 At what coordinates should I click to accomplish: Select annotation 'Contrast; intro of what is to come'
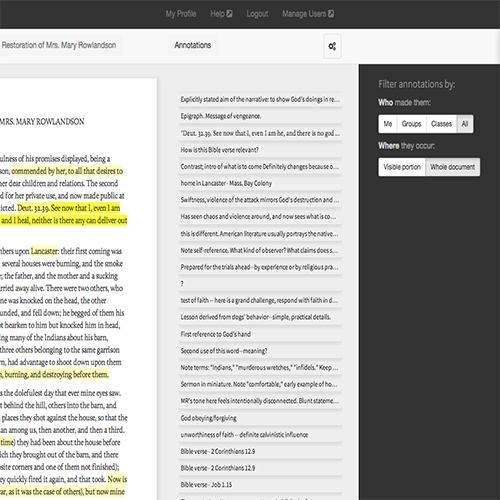[x=260, y=166]
